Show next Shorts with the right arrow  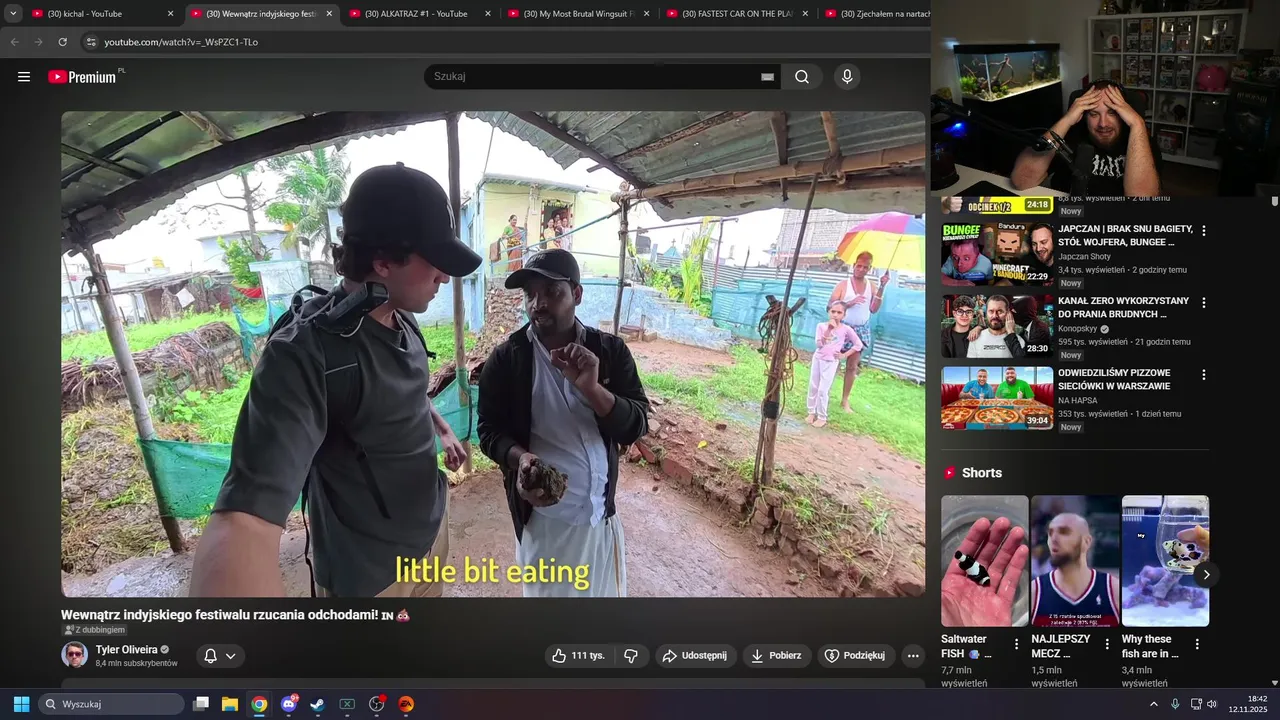click(1206, 574)
